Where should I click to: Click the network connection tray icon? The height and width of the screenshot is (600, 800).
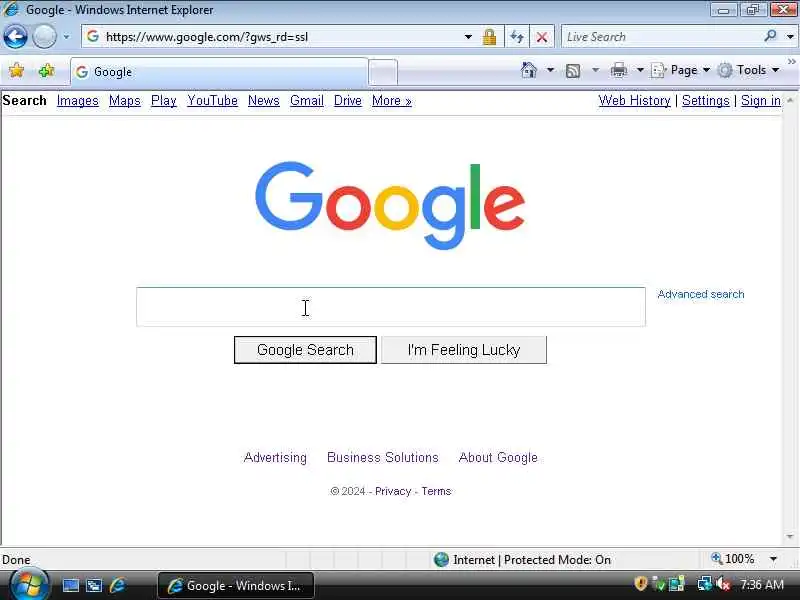[x=705, y=584]
